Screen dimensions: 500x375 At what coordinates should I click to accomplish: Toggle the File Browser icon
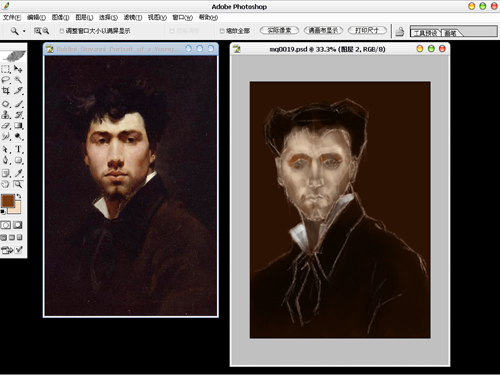coord(400,31)
